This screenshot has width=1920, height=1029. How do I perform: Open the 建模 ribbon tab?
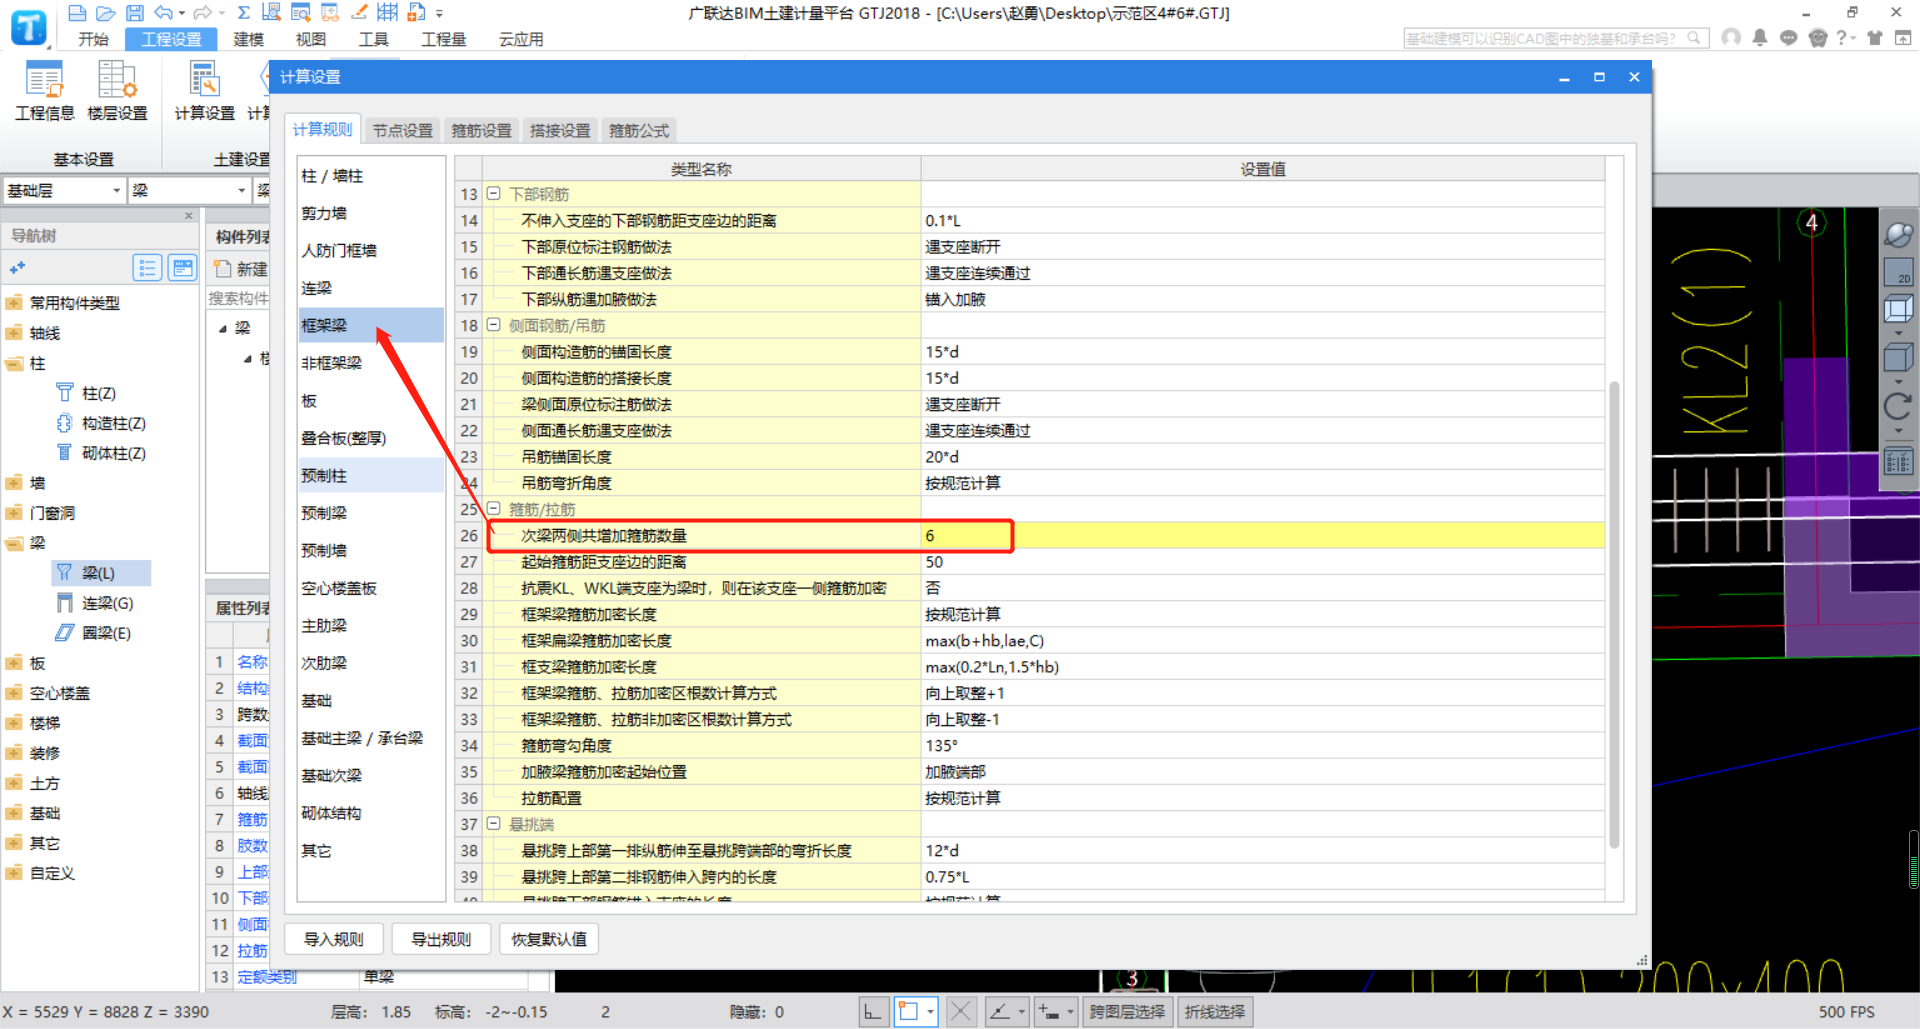click(249, 39)
